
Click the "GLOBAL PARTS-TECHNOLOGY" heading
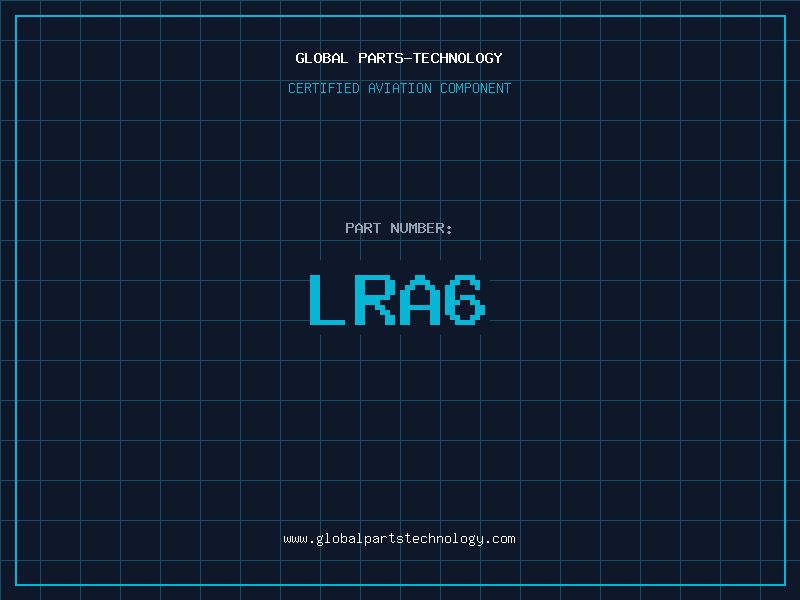click(399, 58)
